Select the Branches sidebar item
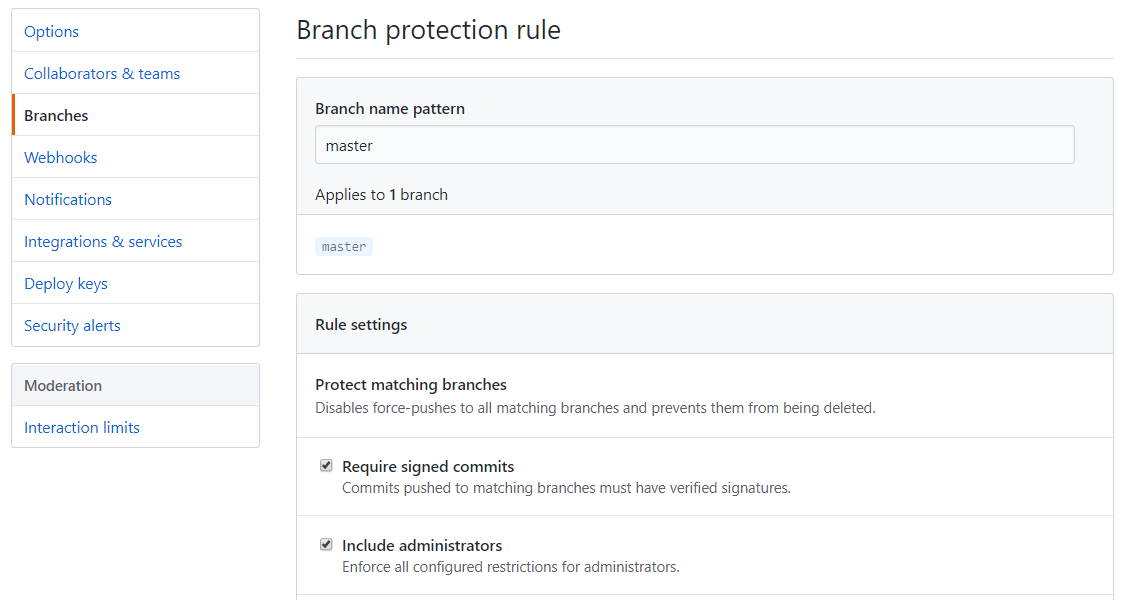This screenshot has height=600, width=1121. point(56,116)
